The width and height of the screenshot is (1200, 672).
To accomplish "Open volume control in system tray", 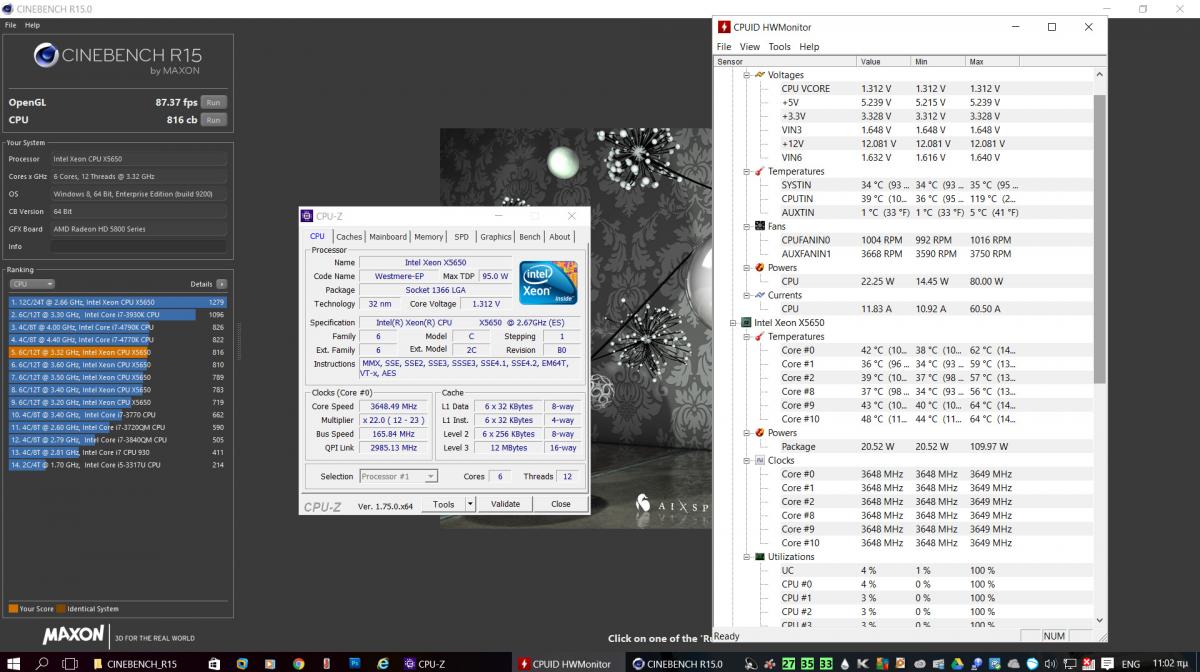I will coord(1049,663).
